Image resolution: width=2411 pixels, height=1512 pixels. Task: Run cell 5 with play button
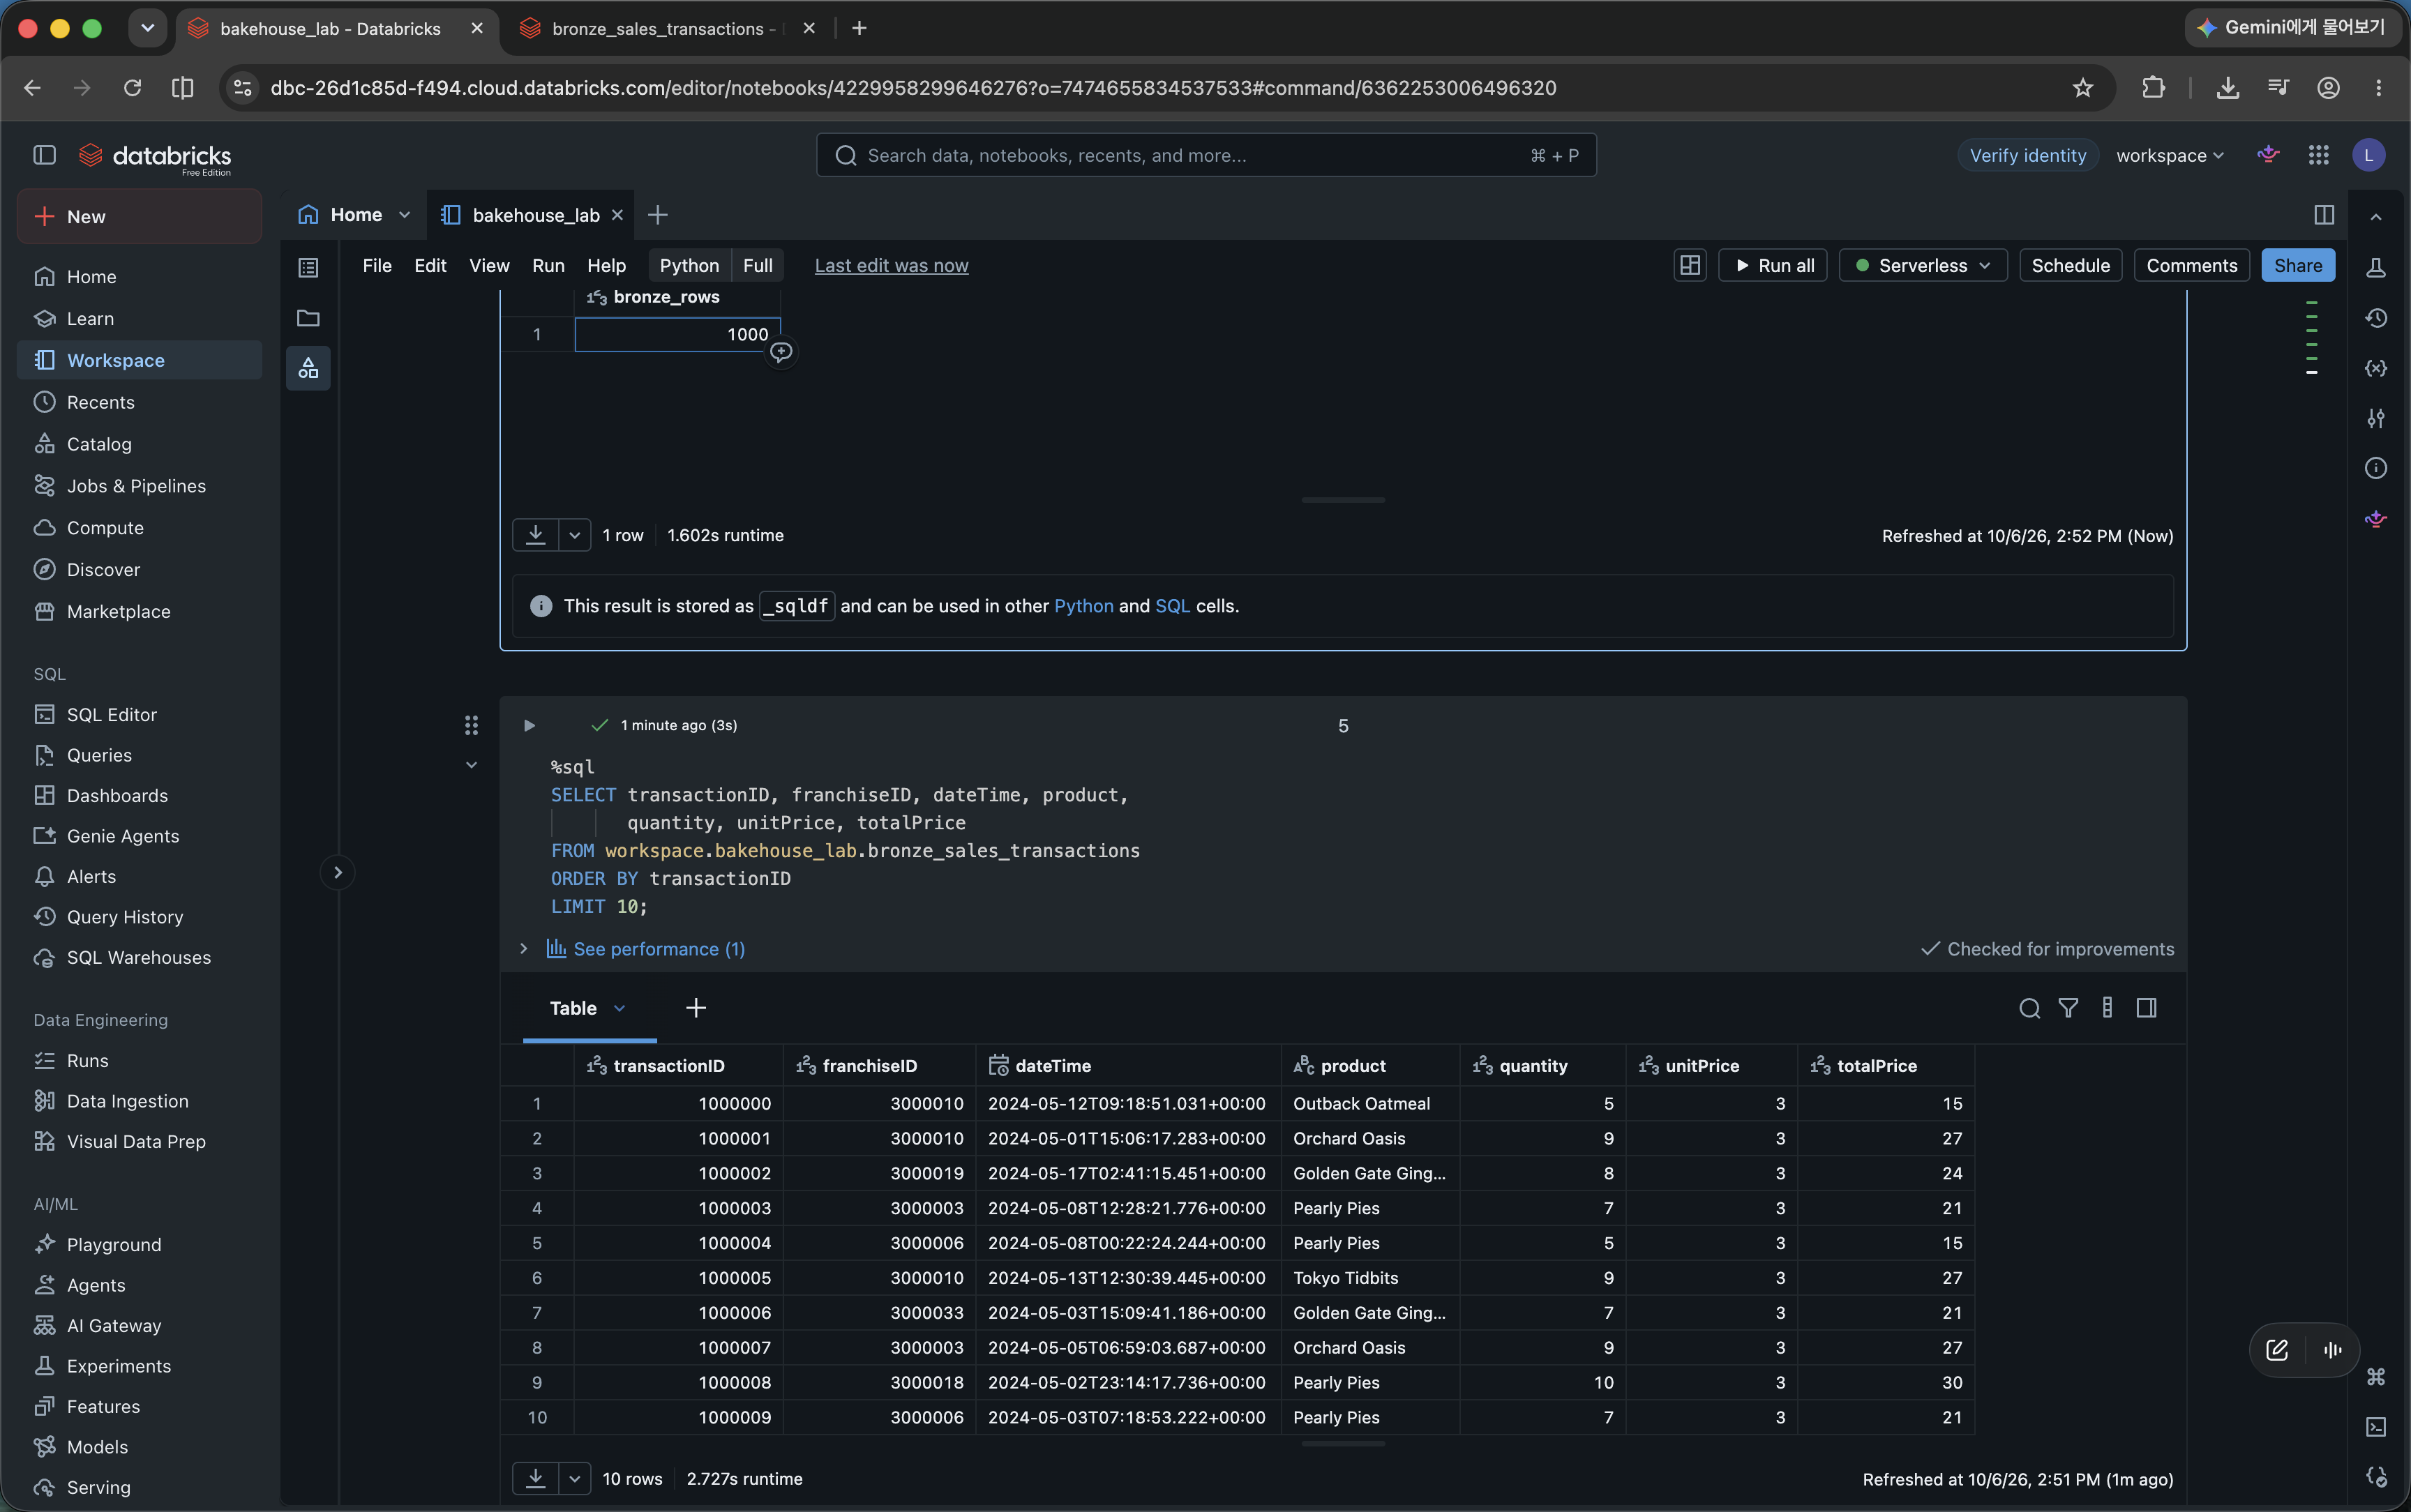point(529,725)
